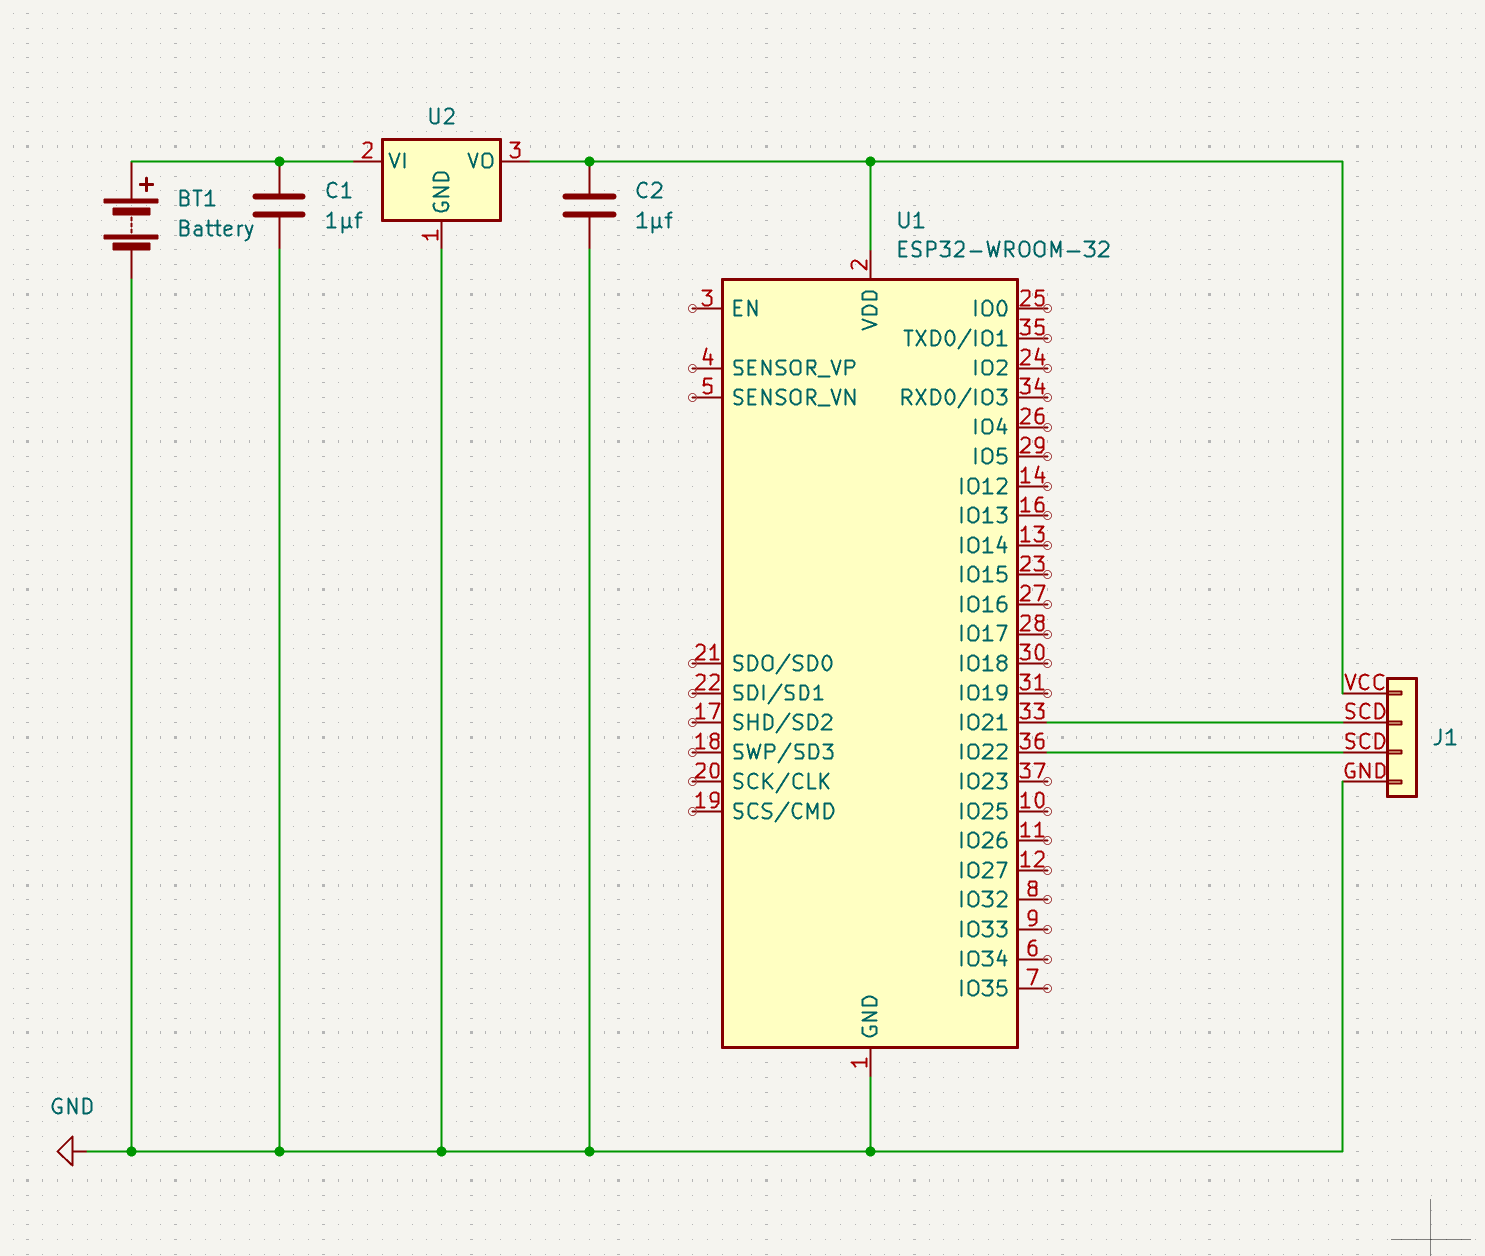Click the BT1 reference label
Image resolution: width=1485 pixels, height=1256 pixels.
point(197,198)
